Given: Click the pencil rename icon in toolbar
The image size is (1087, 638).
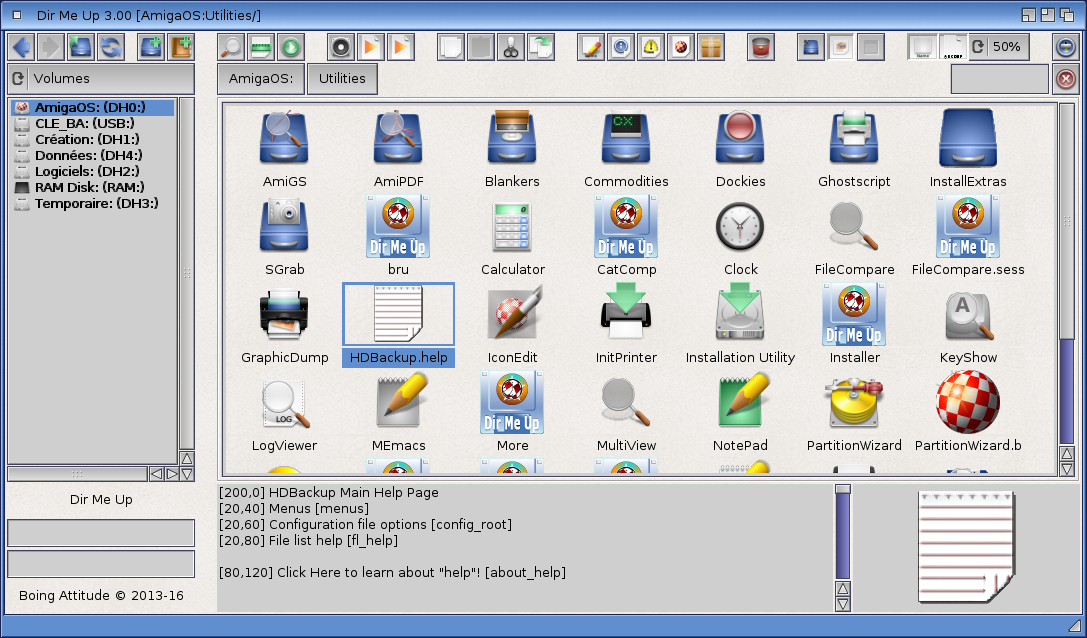Looking at the screenshot, I should point(591,46).
